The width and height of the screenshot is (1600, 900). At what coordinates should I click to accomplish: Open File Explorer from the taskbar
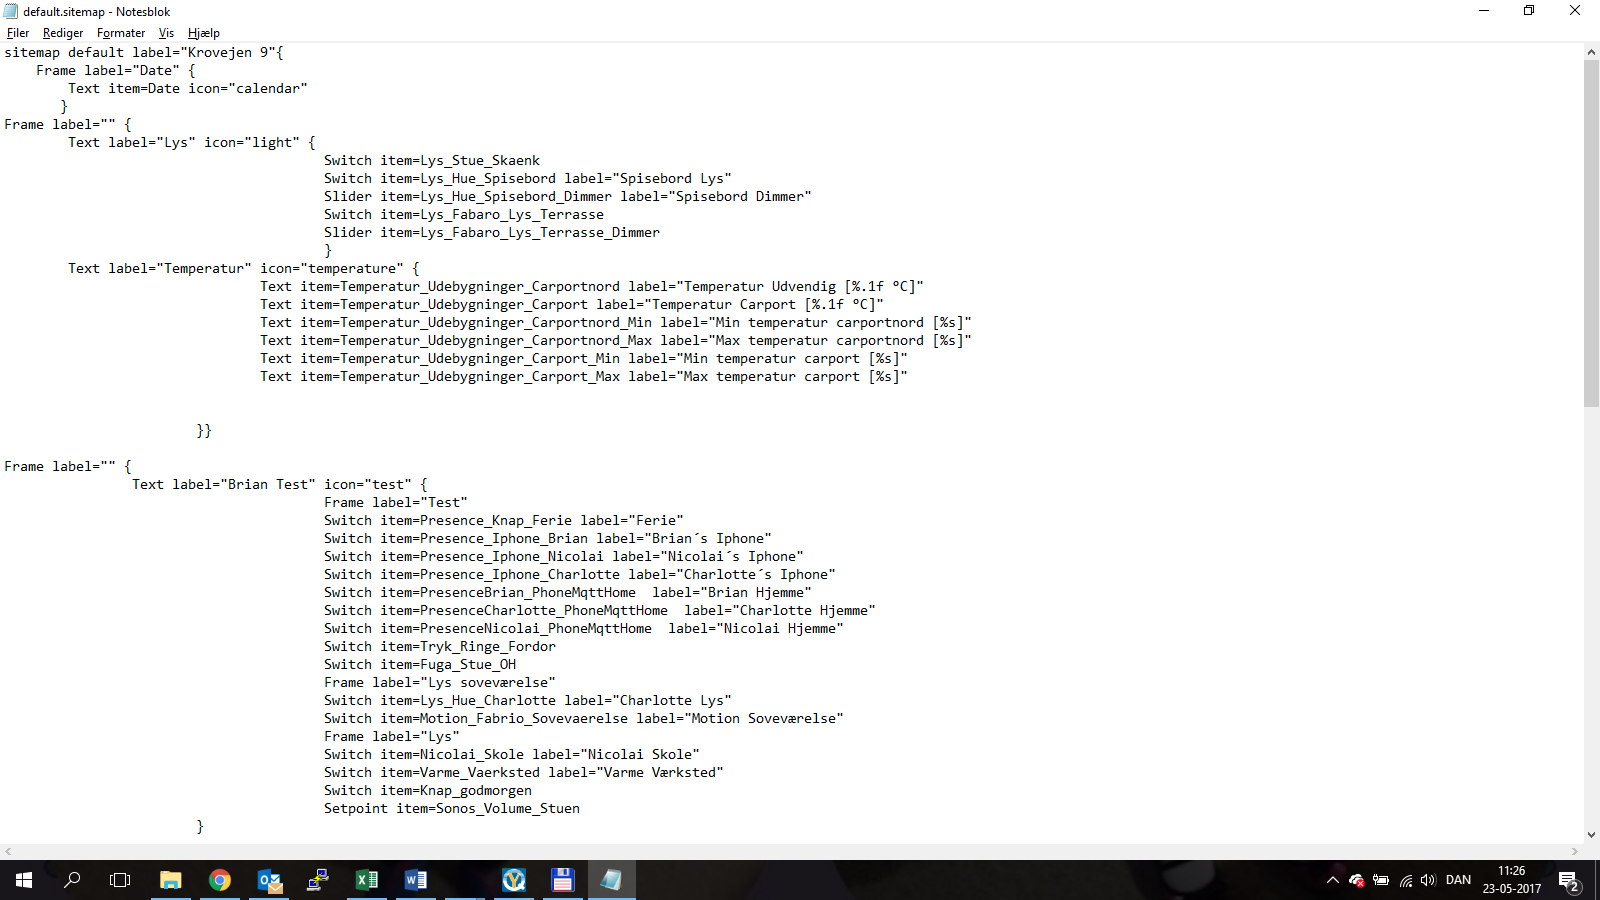[x=171, y=880]
